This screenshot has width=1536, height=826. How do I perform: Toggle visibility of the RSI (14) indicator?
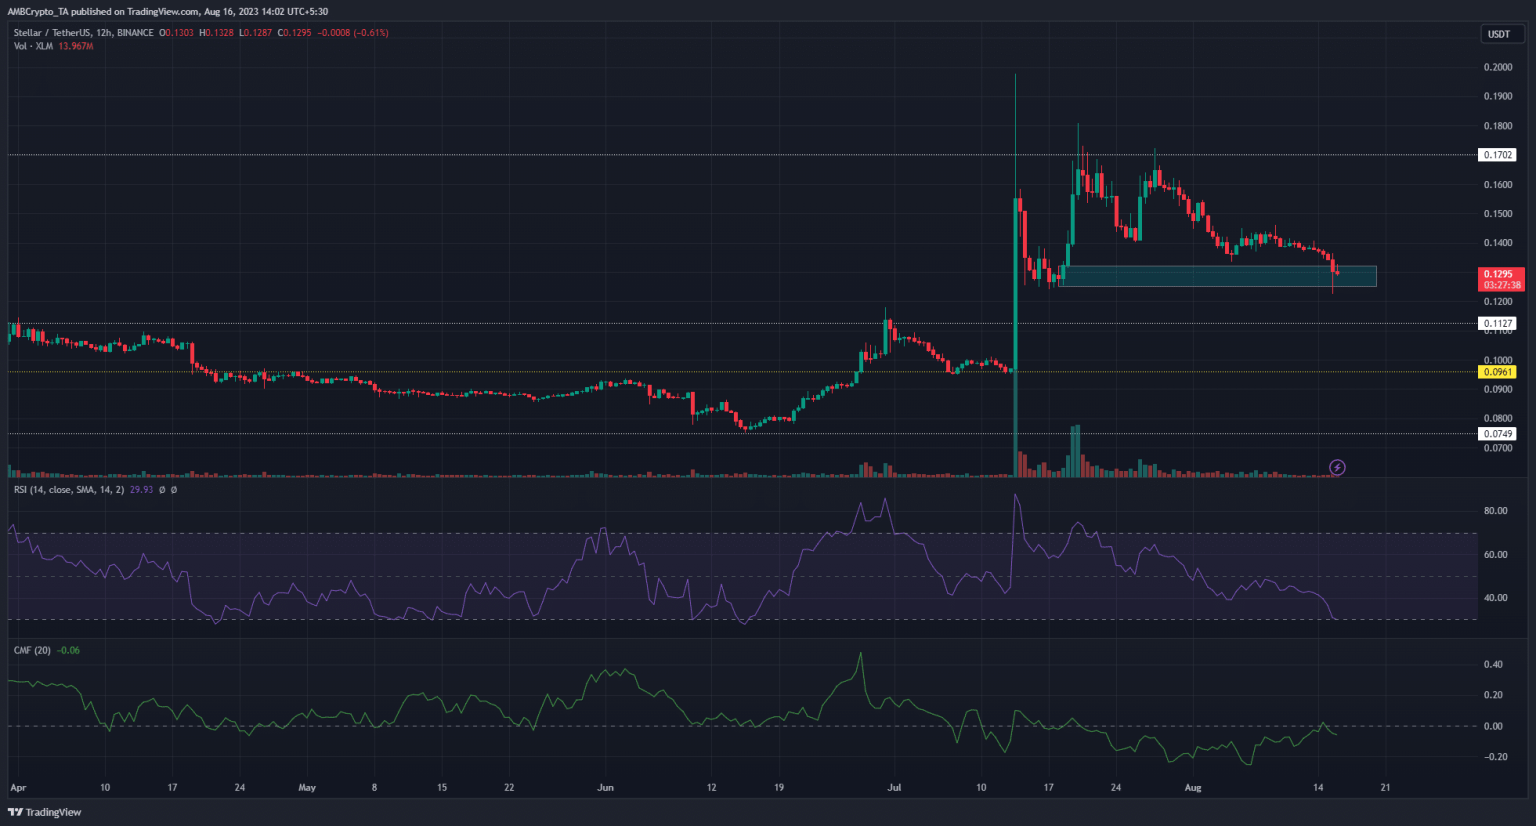[x=70, y=491]
